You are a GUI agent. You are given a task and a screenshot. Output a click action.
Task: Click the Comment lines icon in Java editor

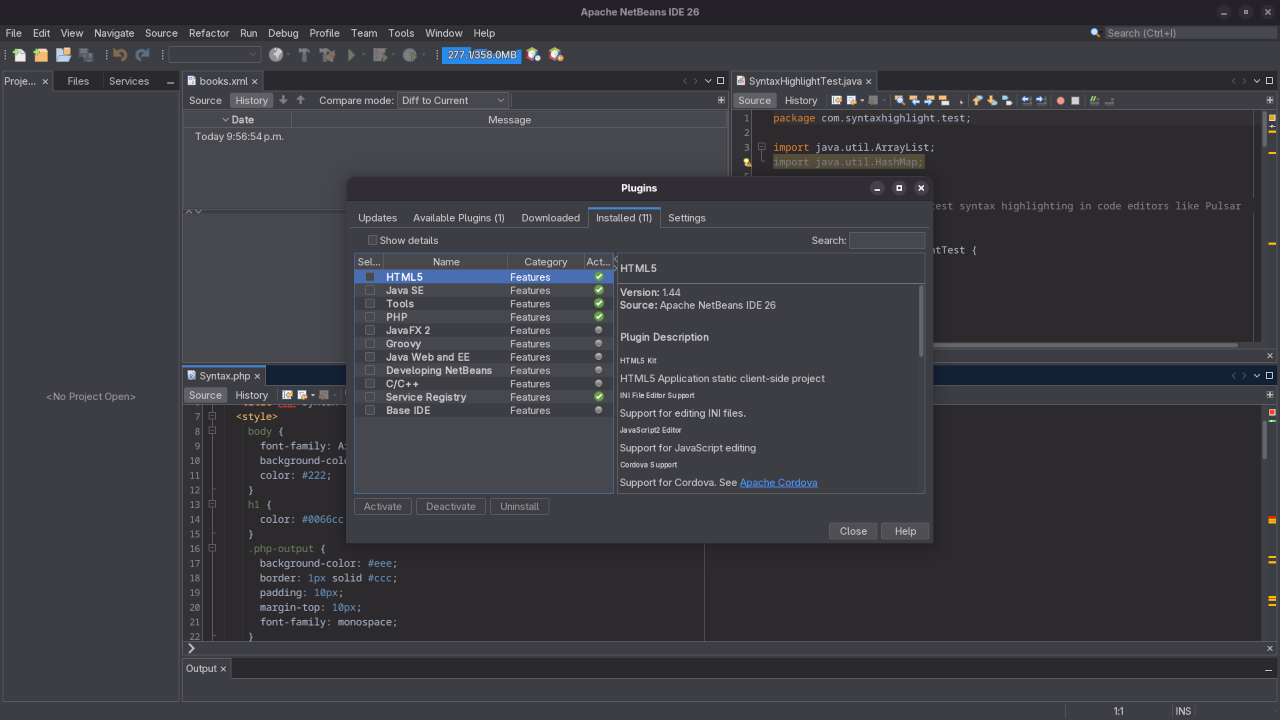click(1094, 100)
